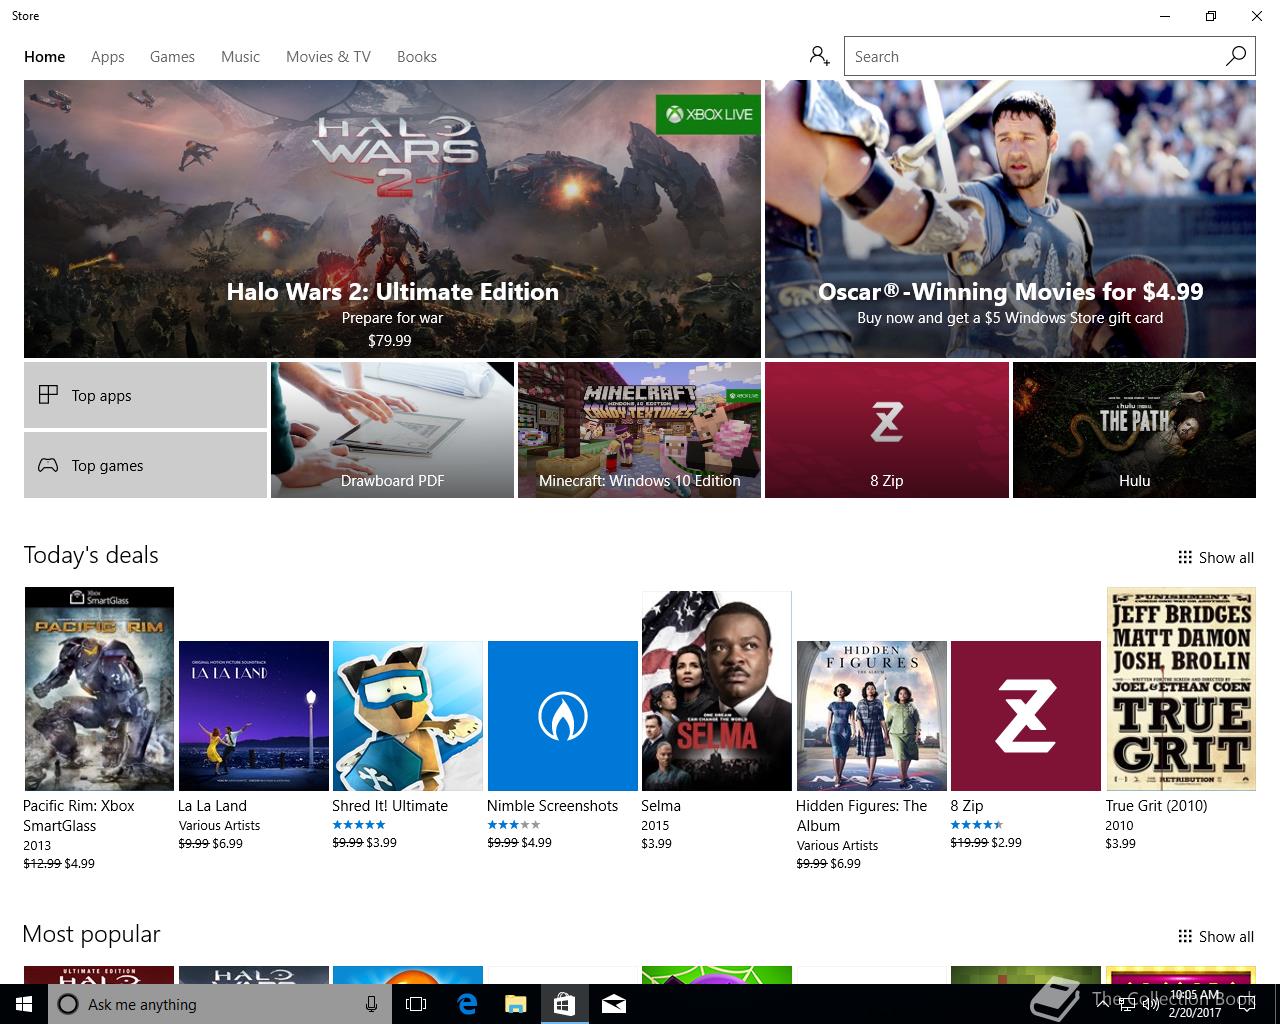Click Shred It! Ultimate star rating

pos(359,825)
